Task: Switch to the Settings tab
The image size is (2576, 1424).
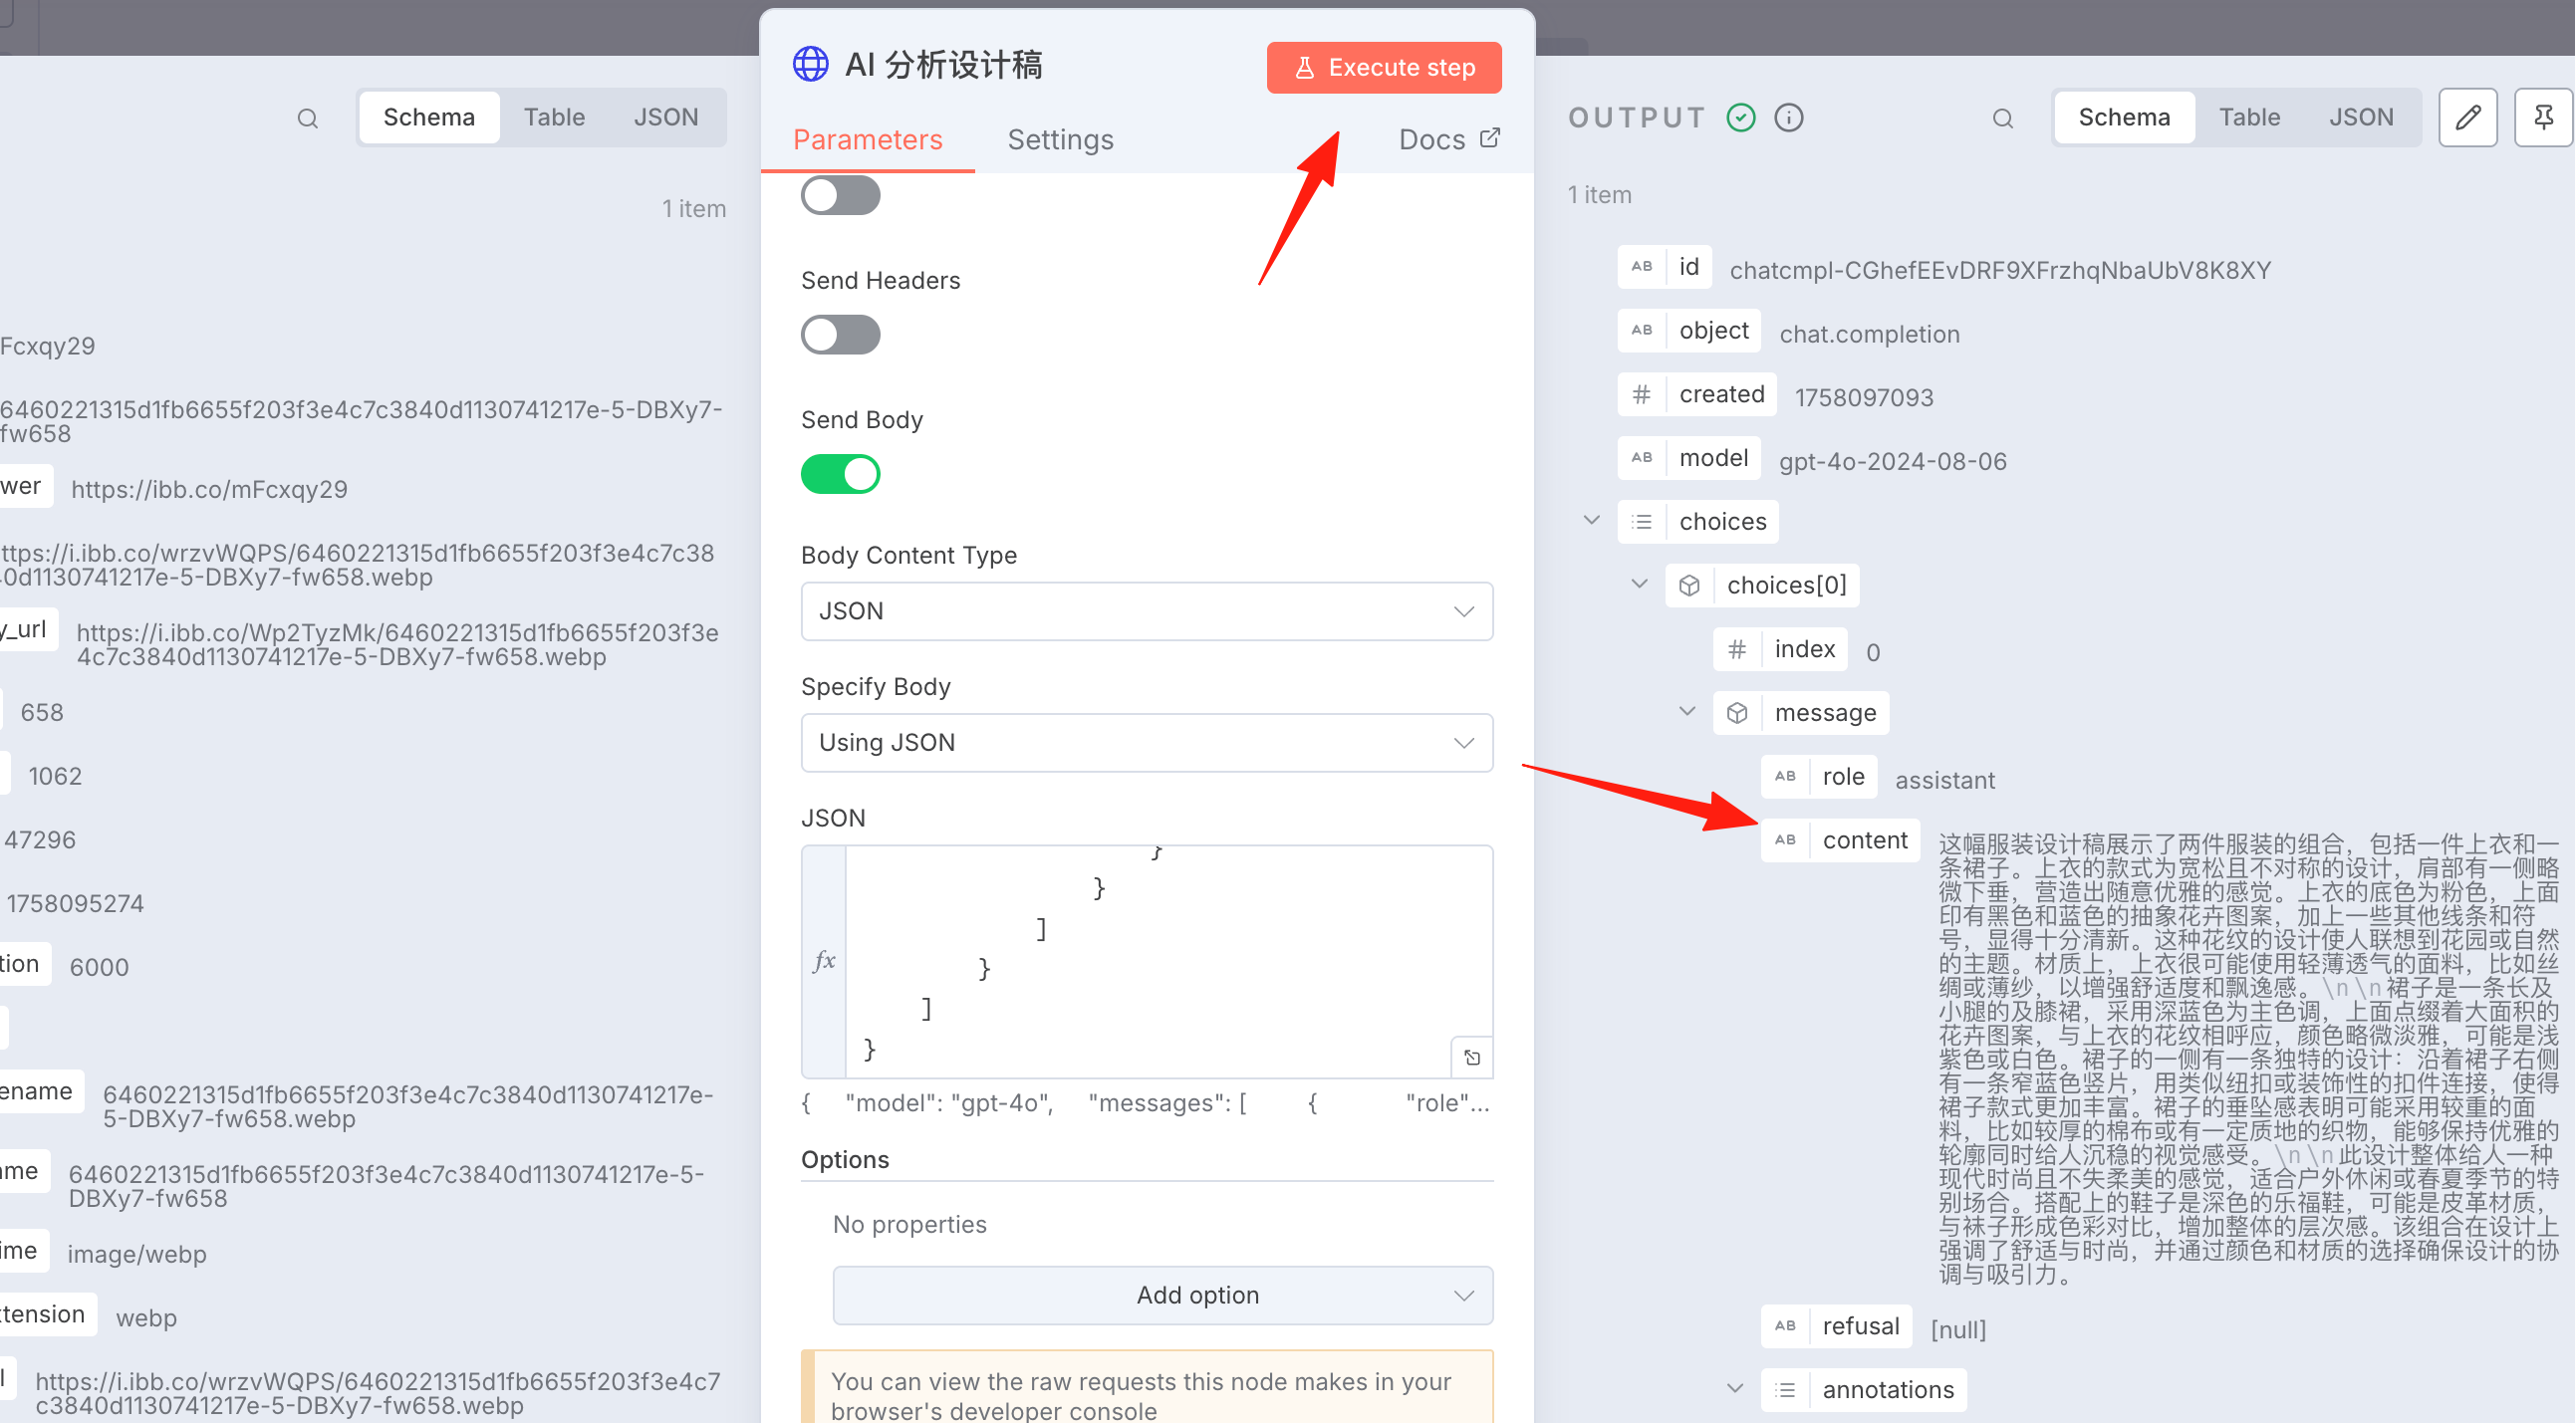Action: (x=1060, y=139)
